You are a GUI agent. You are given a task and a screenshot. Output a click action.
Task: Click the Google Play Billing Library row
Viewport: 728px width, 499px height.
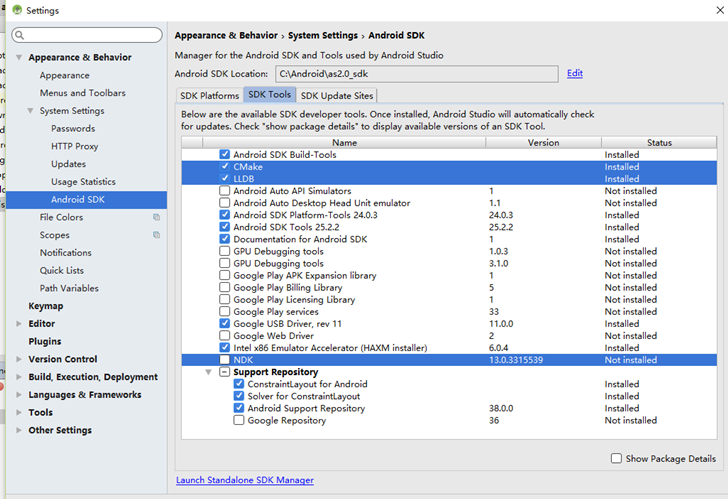point(449,287)
